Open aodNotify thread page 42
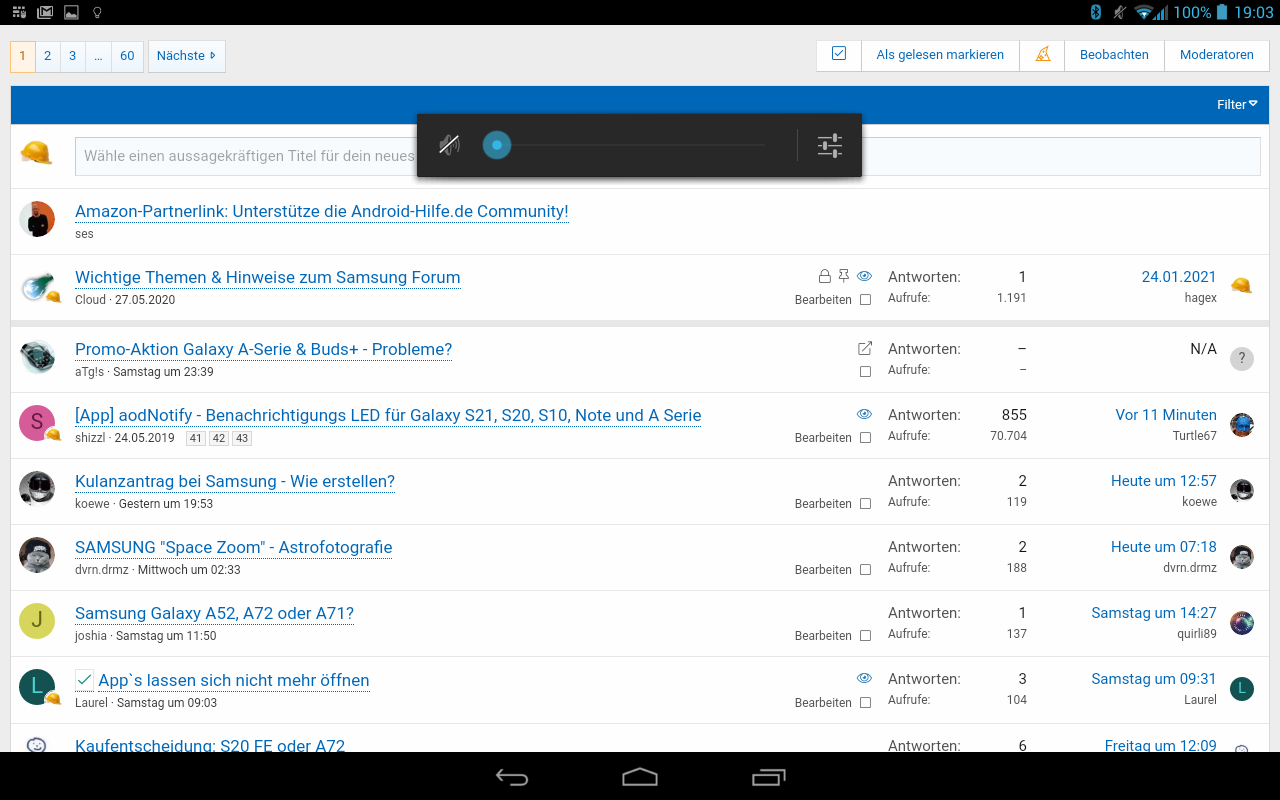Image resolution: width=1280 pixels, height=800 pixels. [218, 438]
